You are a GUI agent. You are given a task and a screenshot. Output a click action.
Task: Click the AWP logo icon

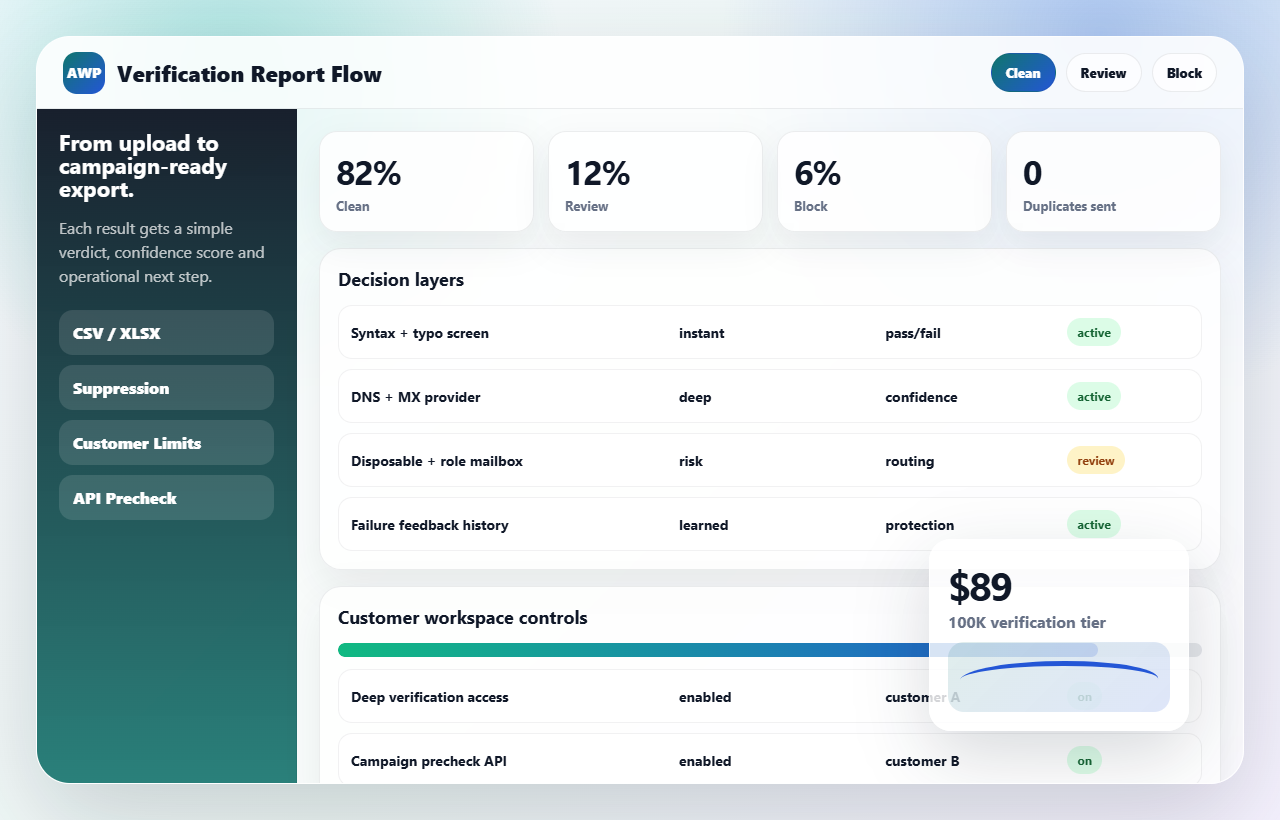tap(84, 73)
